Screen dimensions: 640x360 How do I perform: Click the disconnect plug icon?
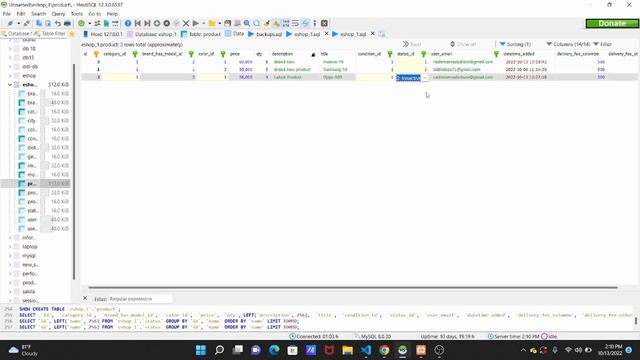(27, 24)
